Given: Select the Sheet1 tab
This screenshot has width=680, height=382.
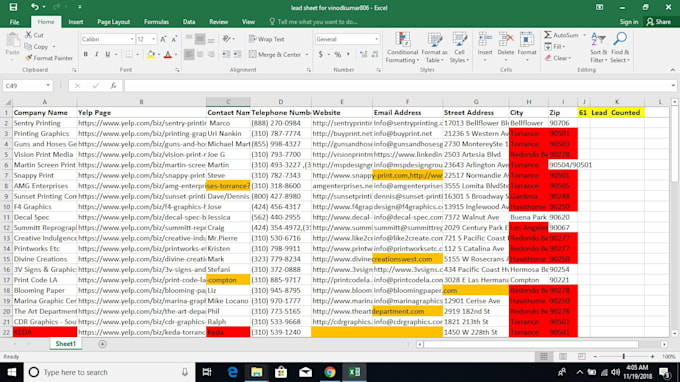Looking at the screenshot, I should (65, 343).
